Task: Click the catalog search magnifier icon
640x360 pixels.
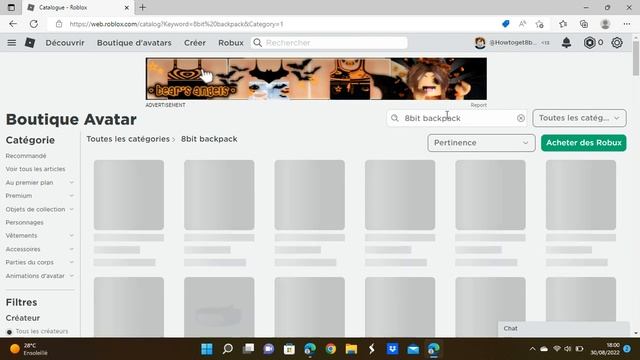Action: coord(395,118)
